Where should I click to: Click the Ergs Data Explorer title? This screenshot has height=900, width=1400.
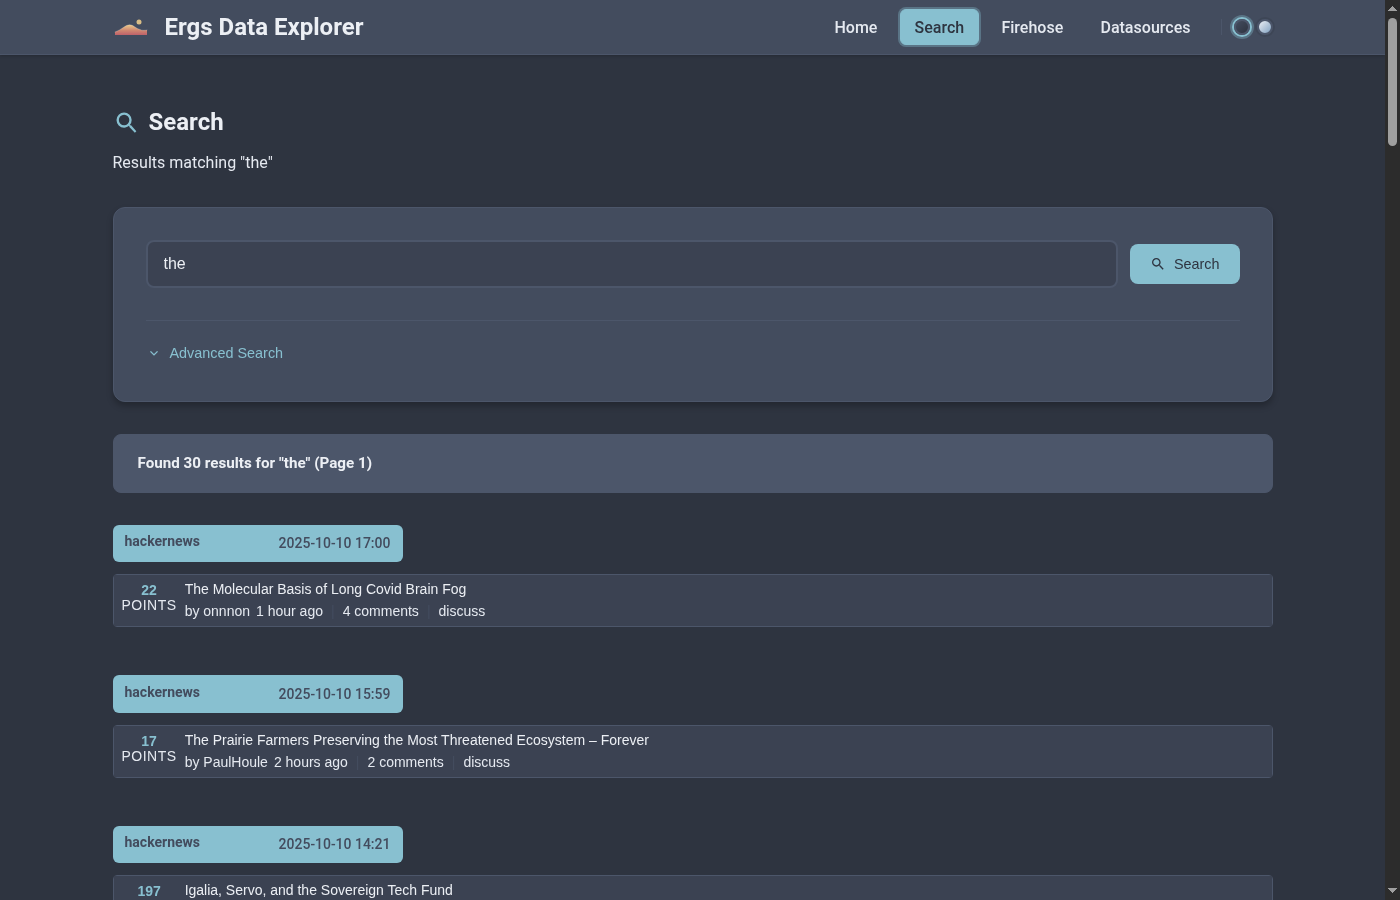tap(264, 27)
